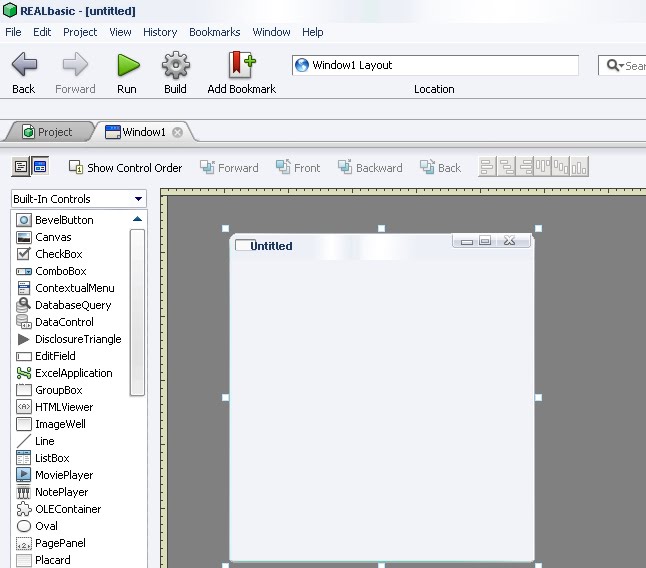Bring control to Front
Image resolution: width=646 pixels, height=568 pixels.
[x=297, y=168]
